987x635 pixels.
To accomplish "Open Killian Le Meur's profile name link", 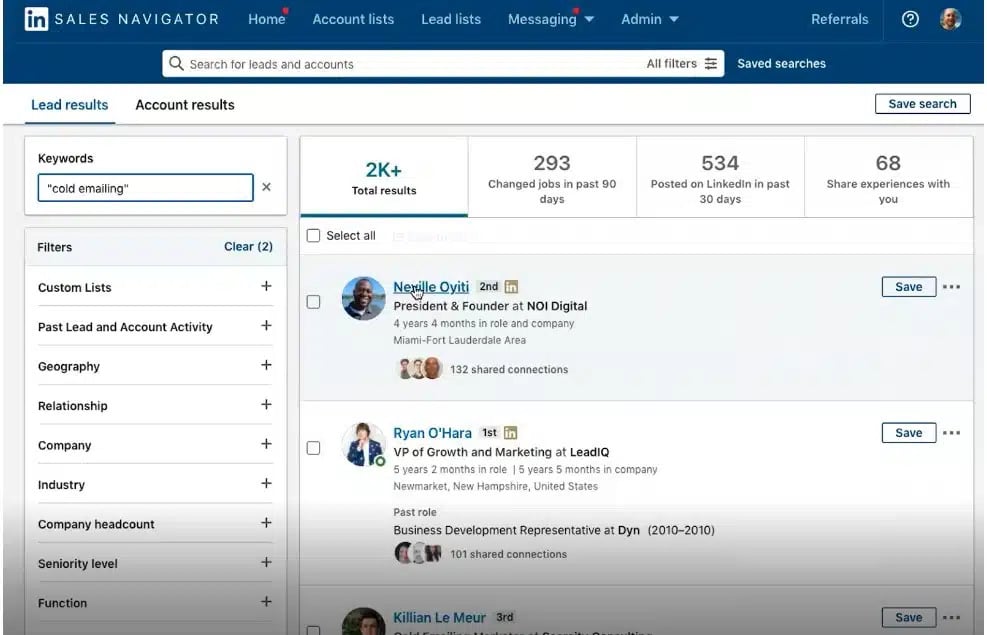I will [x=439, y=617].
